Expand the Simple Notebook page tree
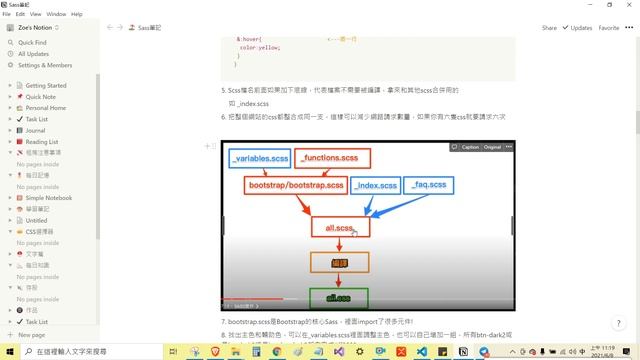 pyautogui.click(x=10, y=198)
